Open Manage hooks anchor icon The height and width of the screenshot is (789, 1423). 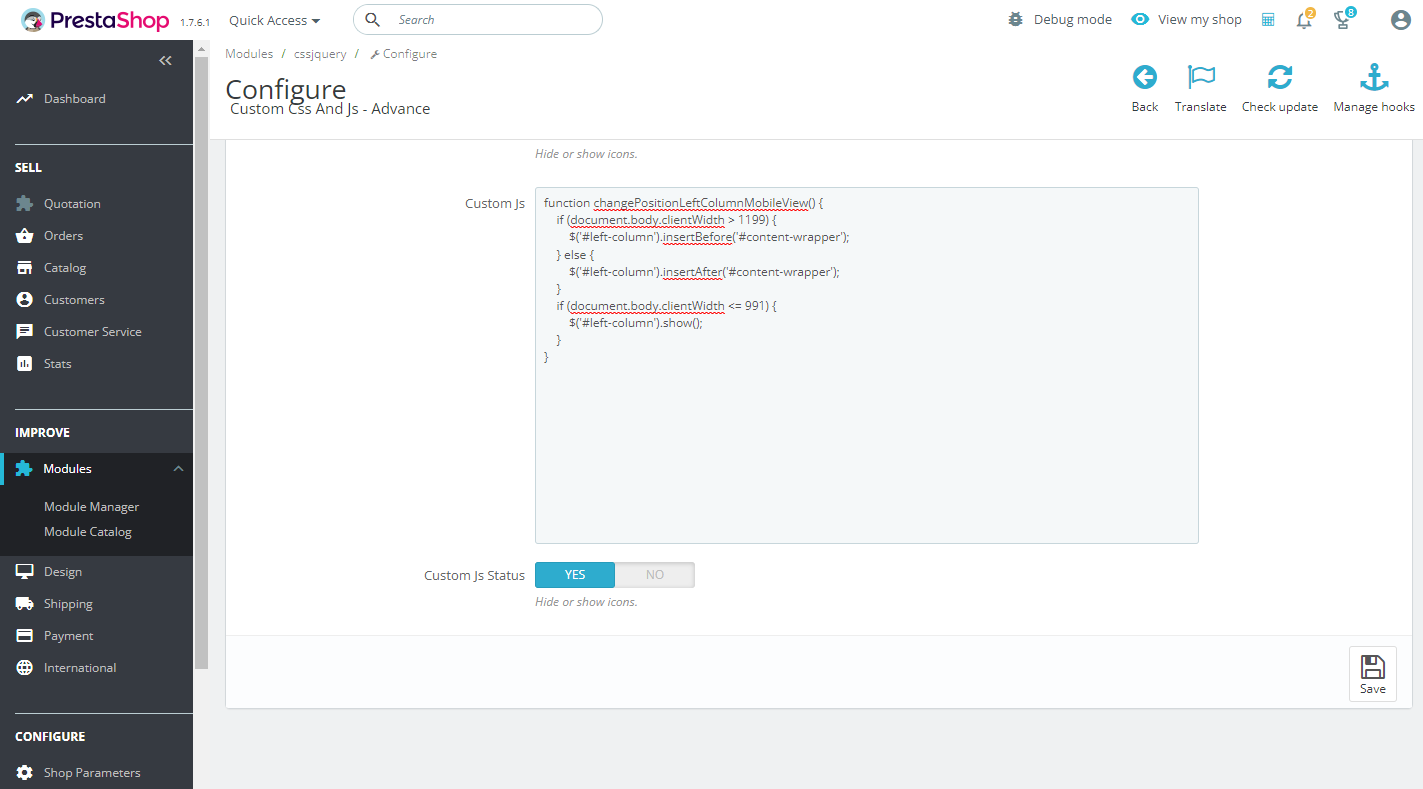click(x=1374, y=77)
